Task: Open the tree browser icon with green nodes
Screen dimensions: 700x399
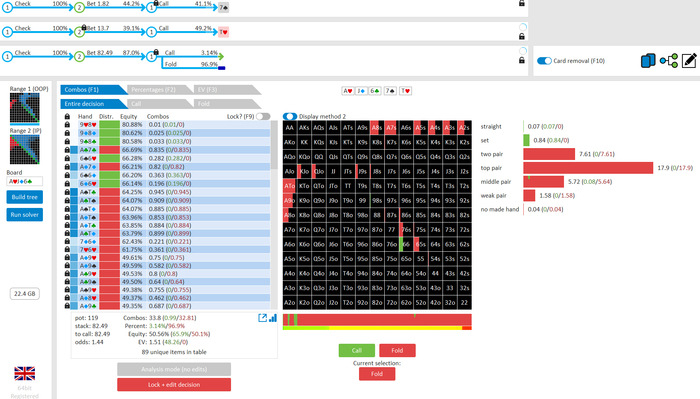Action: tap(669, 61)
